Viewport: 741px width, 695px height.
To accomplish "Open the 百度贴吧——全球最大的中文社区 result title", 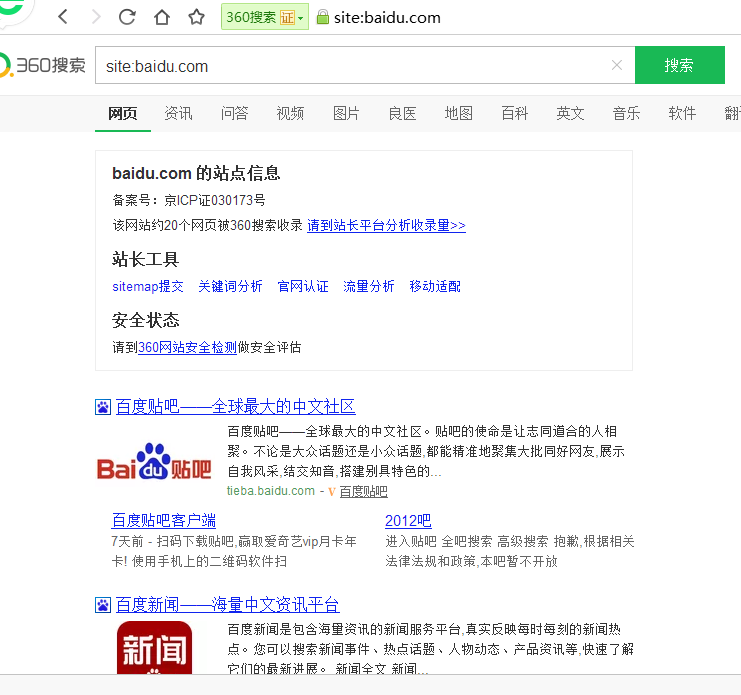I will [x=236, y=407].
